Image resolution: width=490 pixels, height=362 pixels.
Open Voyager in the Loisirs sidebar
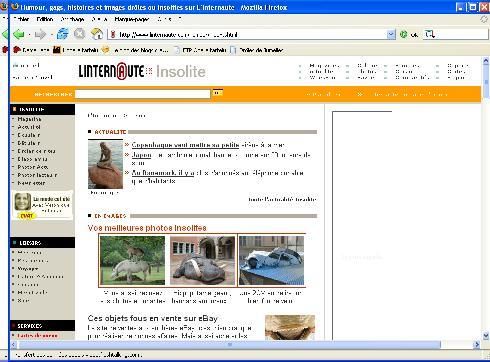click(28, 268)
